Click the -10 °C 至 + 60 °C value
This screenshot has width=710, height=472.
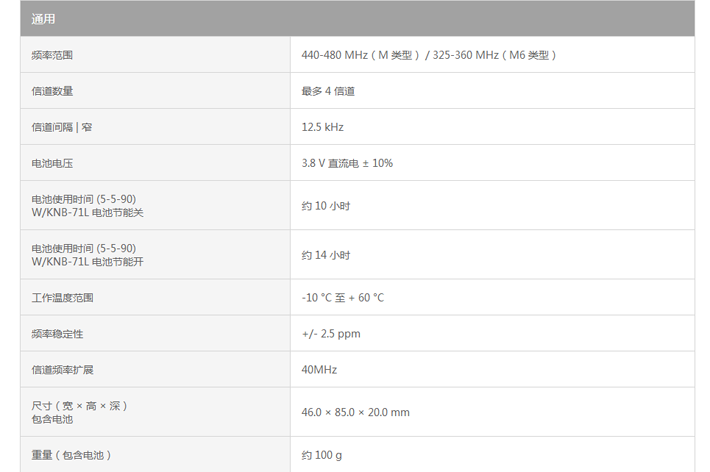click(342, 298)
